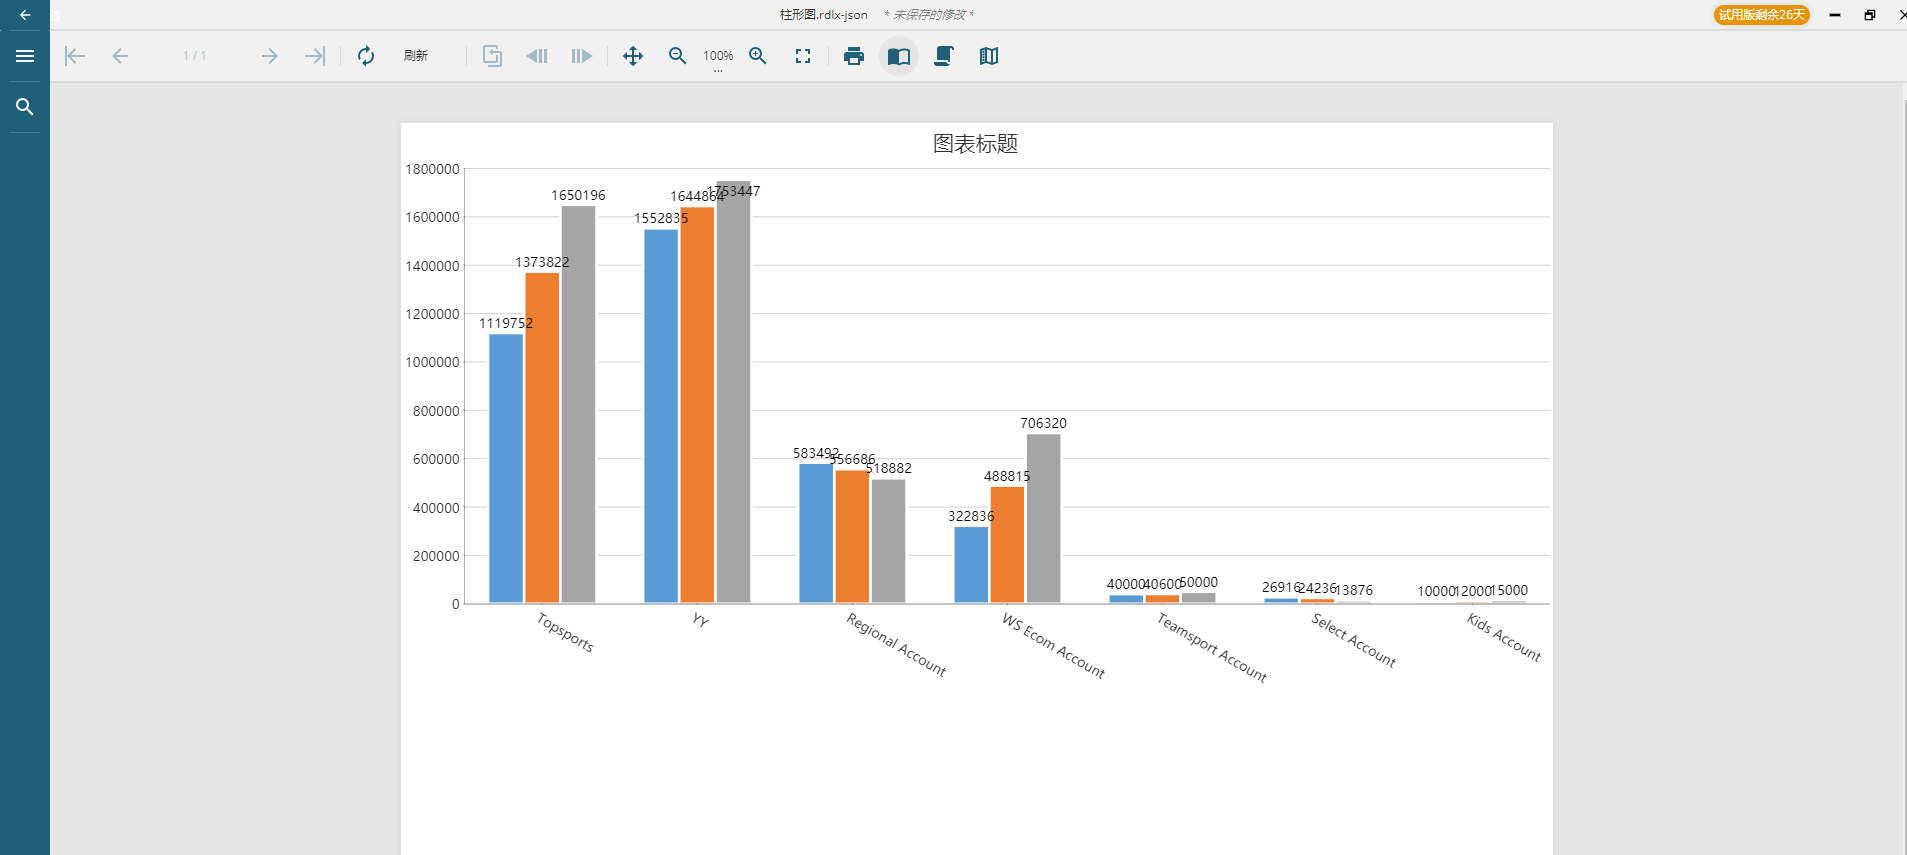Viewport: 1907px width, 855px height.
Task: Click the Topsports axis label
Action: point(565,632)
